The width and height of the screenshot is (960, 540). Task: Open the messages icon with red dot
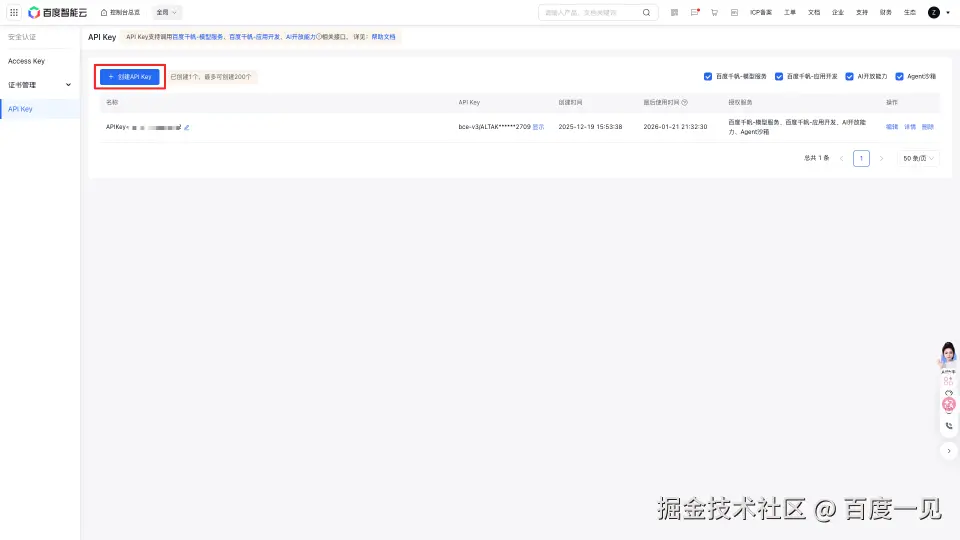point(694,12)
